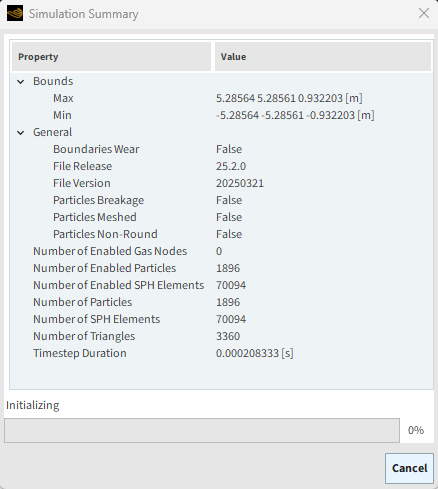Click the Rocky app icon in title bar
Viewport: 438px width, 489px height.
point(15,13)
